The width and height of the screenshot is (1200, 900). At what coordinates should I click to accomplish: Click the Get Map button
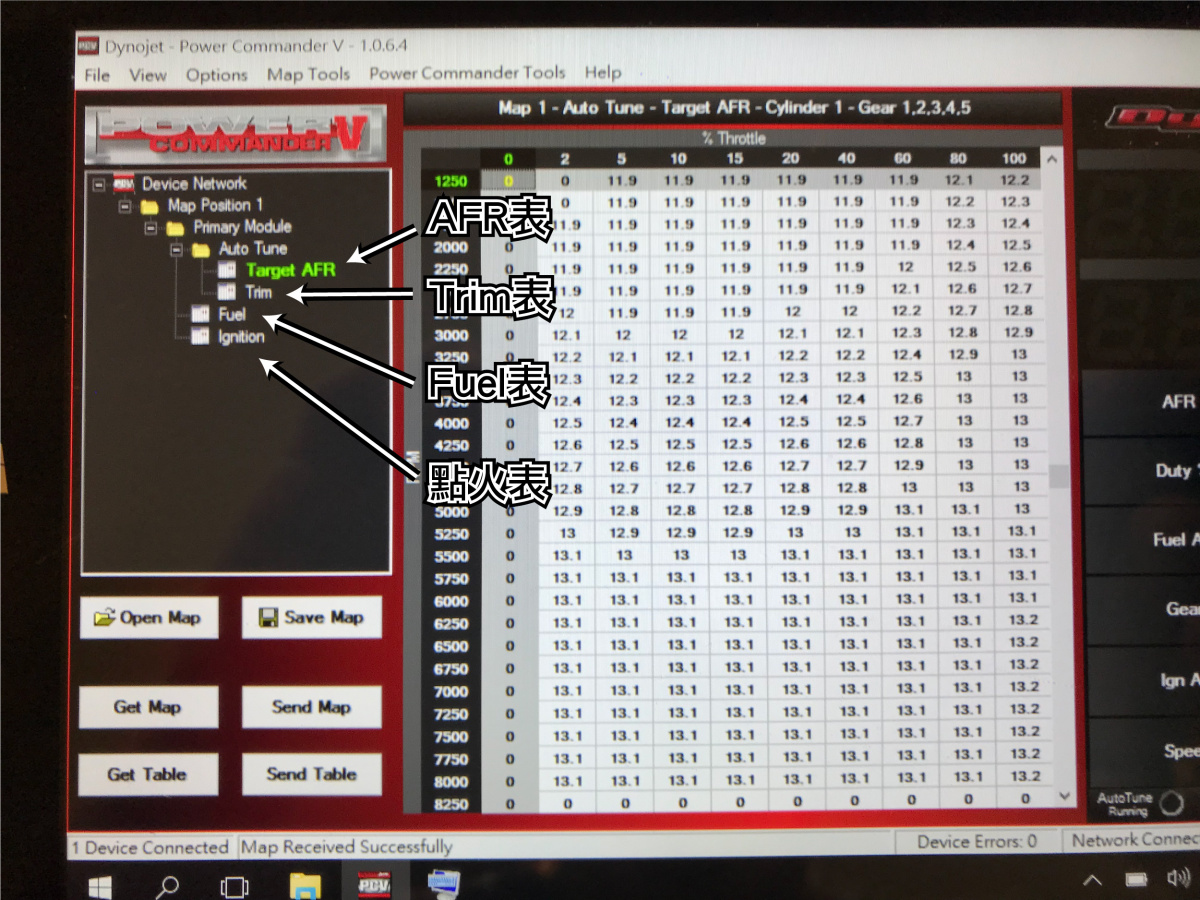pos(148,707)
